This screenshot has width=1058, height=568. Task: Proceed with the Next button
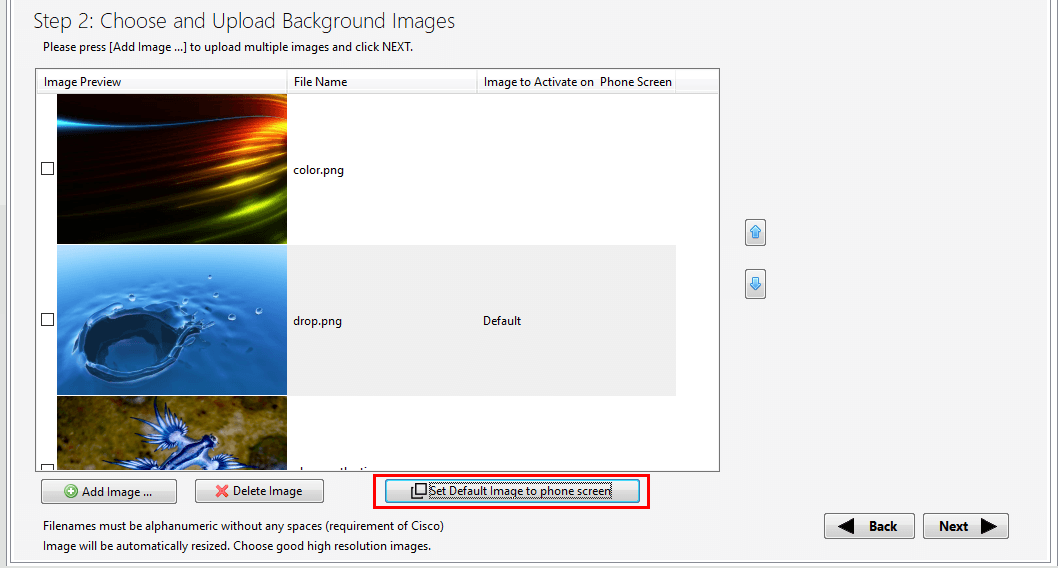(966, 526)
